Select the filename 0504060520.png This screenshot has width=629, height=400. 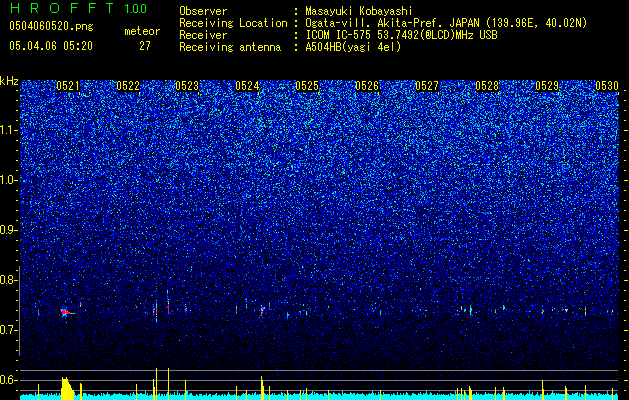[51, 26]
